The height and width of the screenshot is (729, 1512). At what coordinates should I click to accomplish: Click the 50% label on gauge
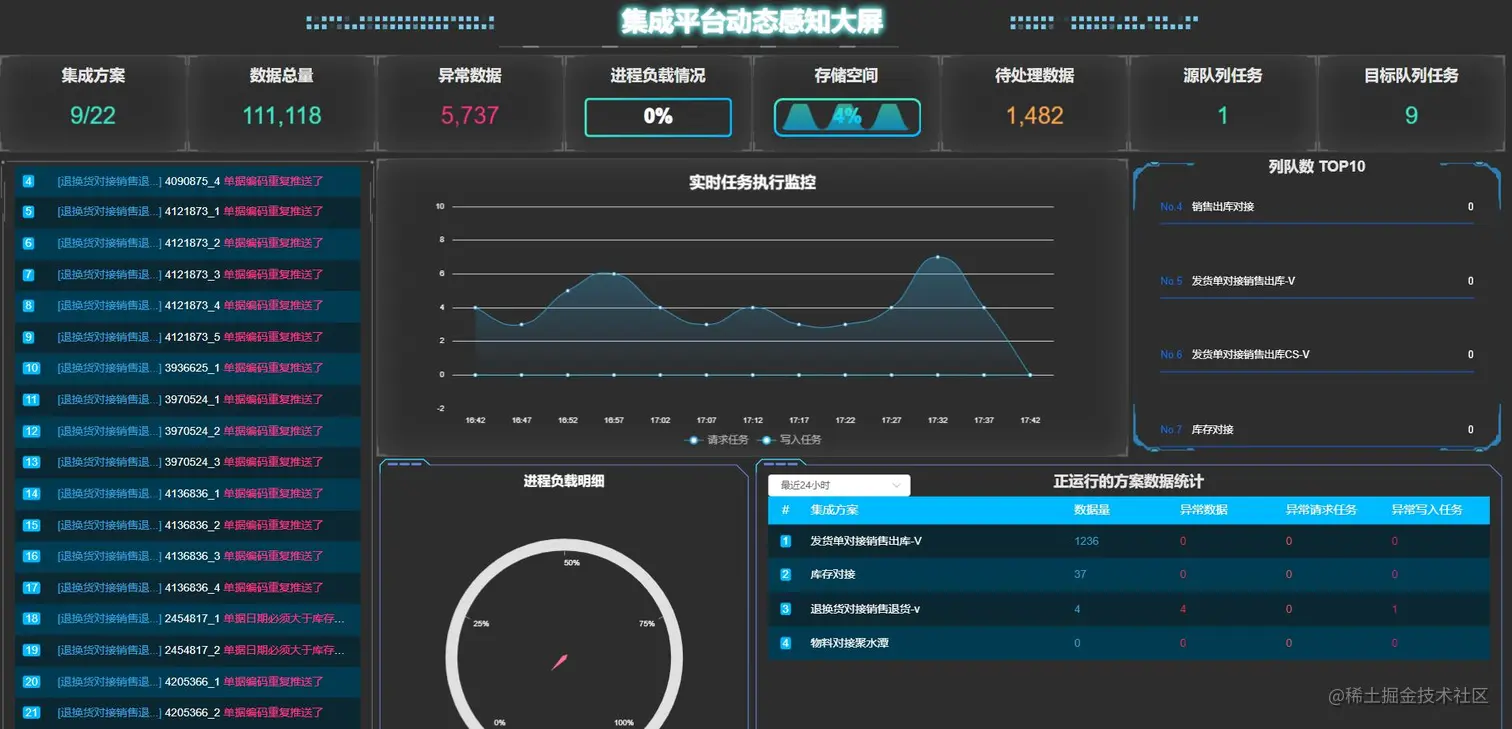point(572,563)
